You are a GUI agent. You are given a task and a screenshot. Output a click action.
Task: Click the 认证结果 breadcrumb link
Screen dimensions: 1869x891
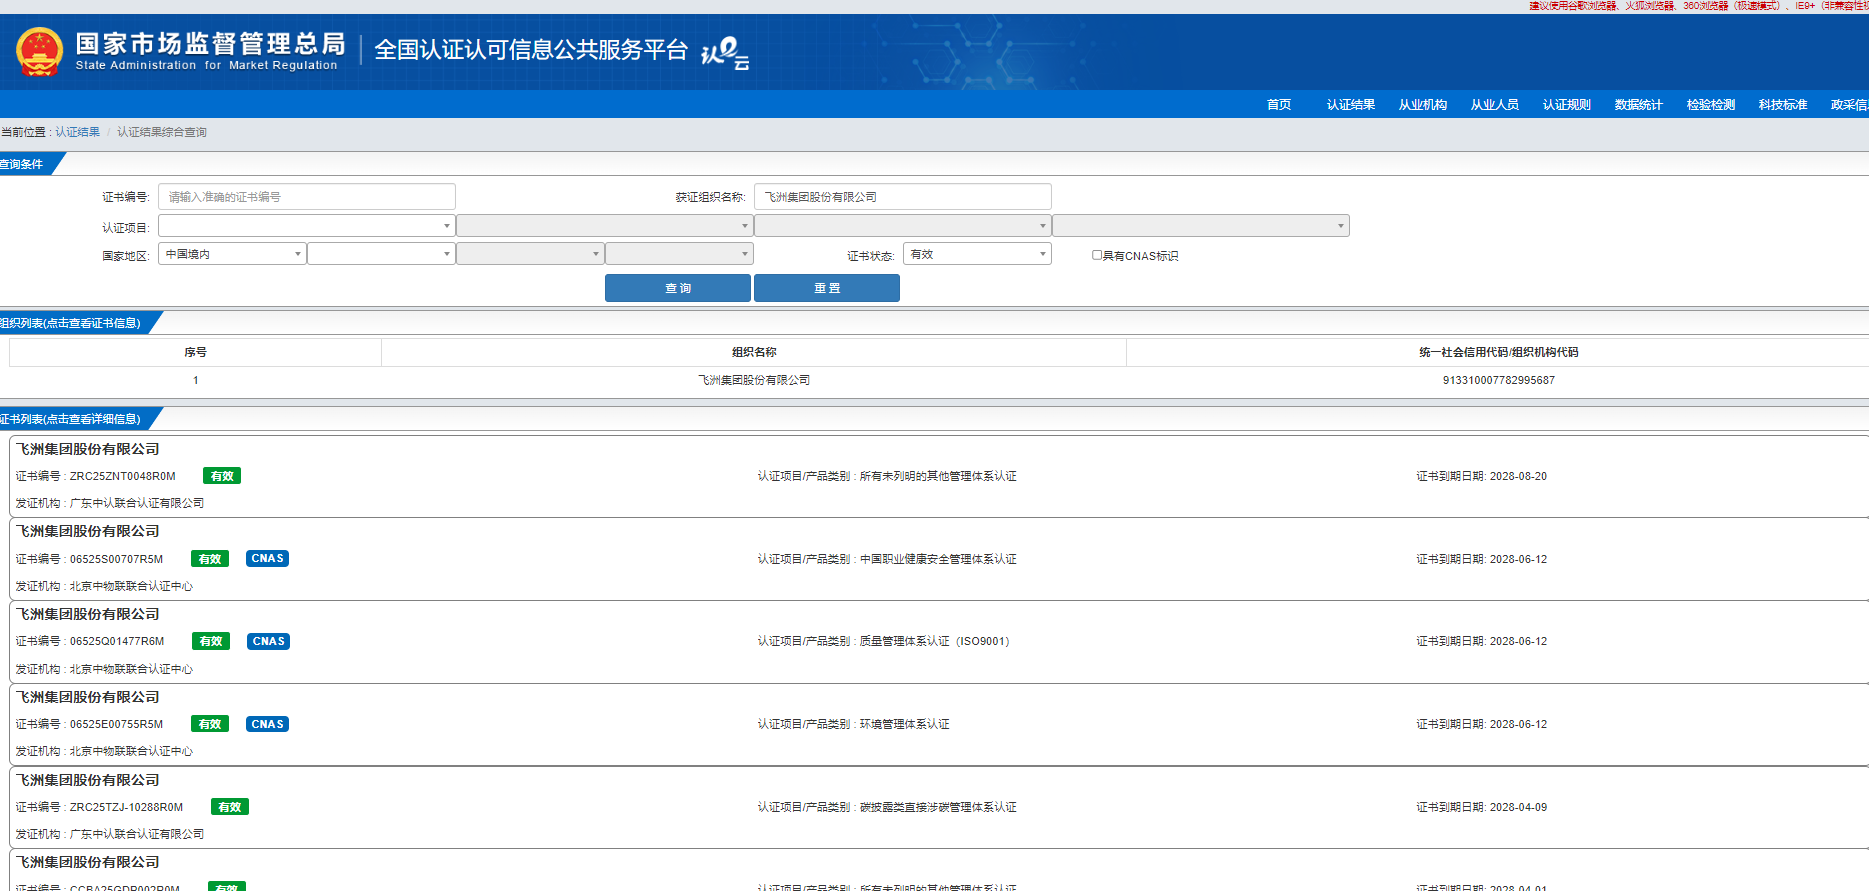[78, 132]
